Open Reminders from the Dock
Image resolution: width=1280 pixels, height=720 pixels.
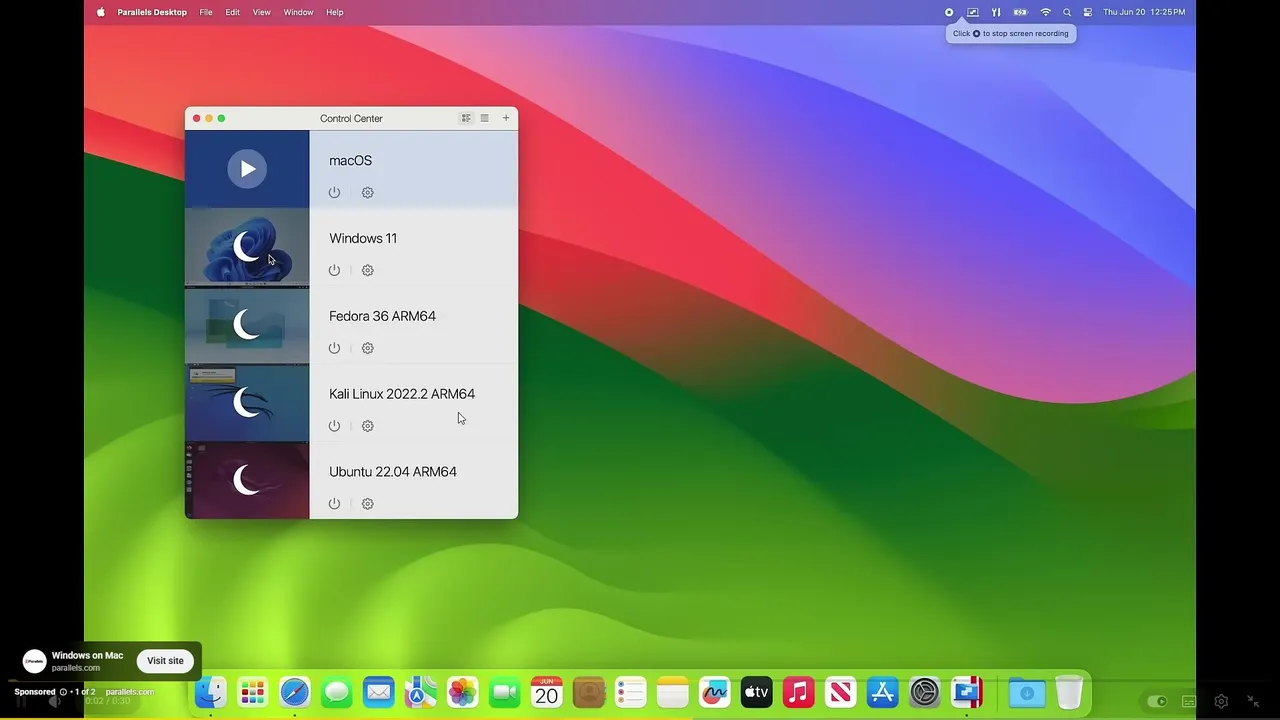631,692
